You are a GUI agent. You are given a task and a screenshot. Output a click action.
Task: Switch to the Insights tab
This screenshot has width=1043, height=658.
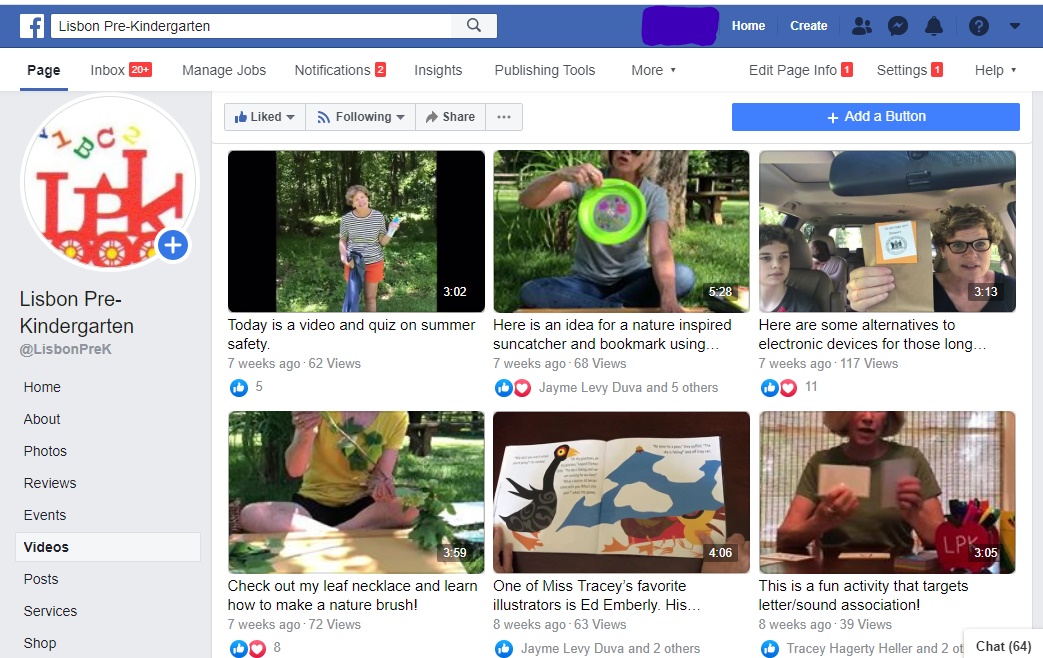pos(438,70)
